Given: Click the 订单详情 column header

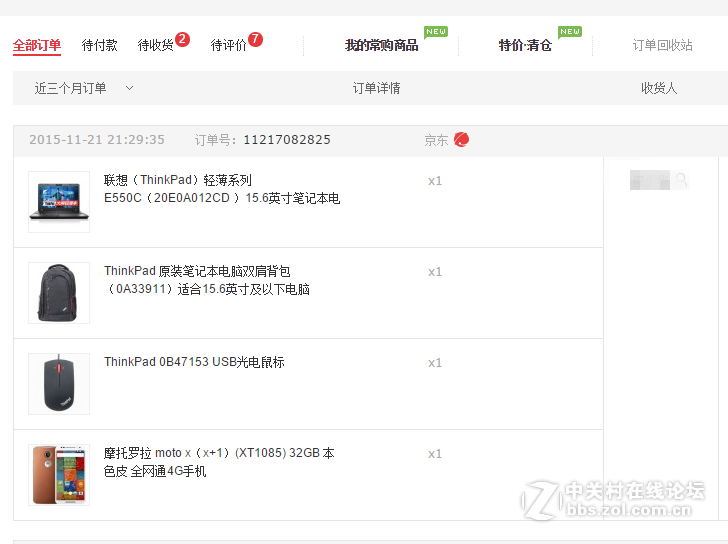Looking at the screenshot, I should tap(377, 88).
